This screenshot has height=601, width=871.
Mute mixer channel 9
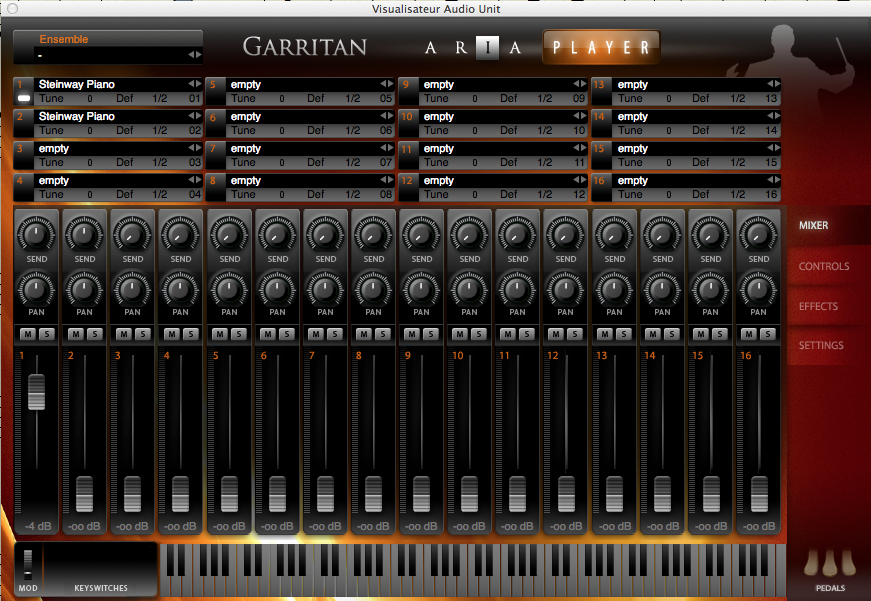click(x=412, y=334)
